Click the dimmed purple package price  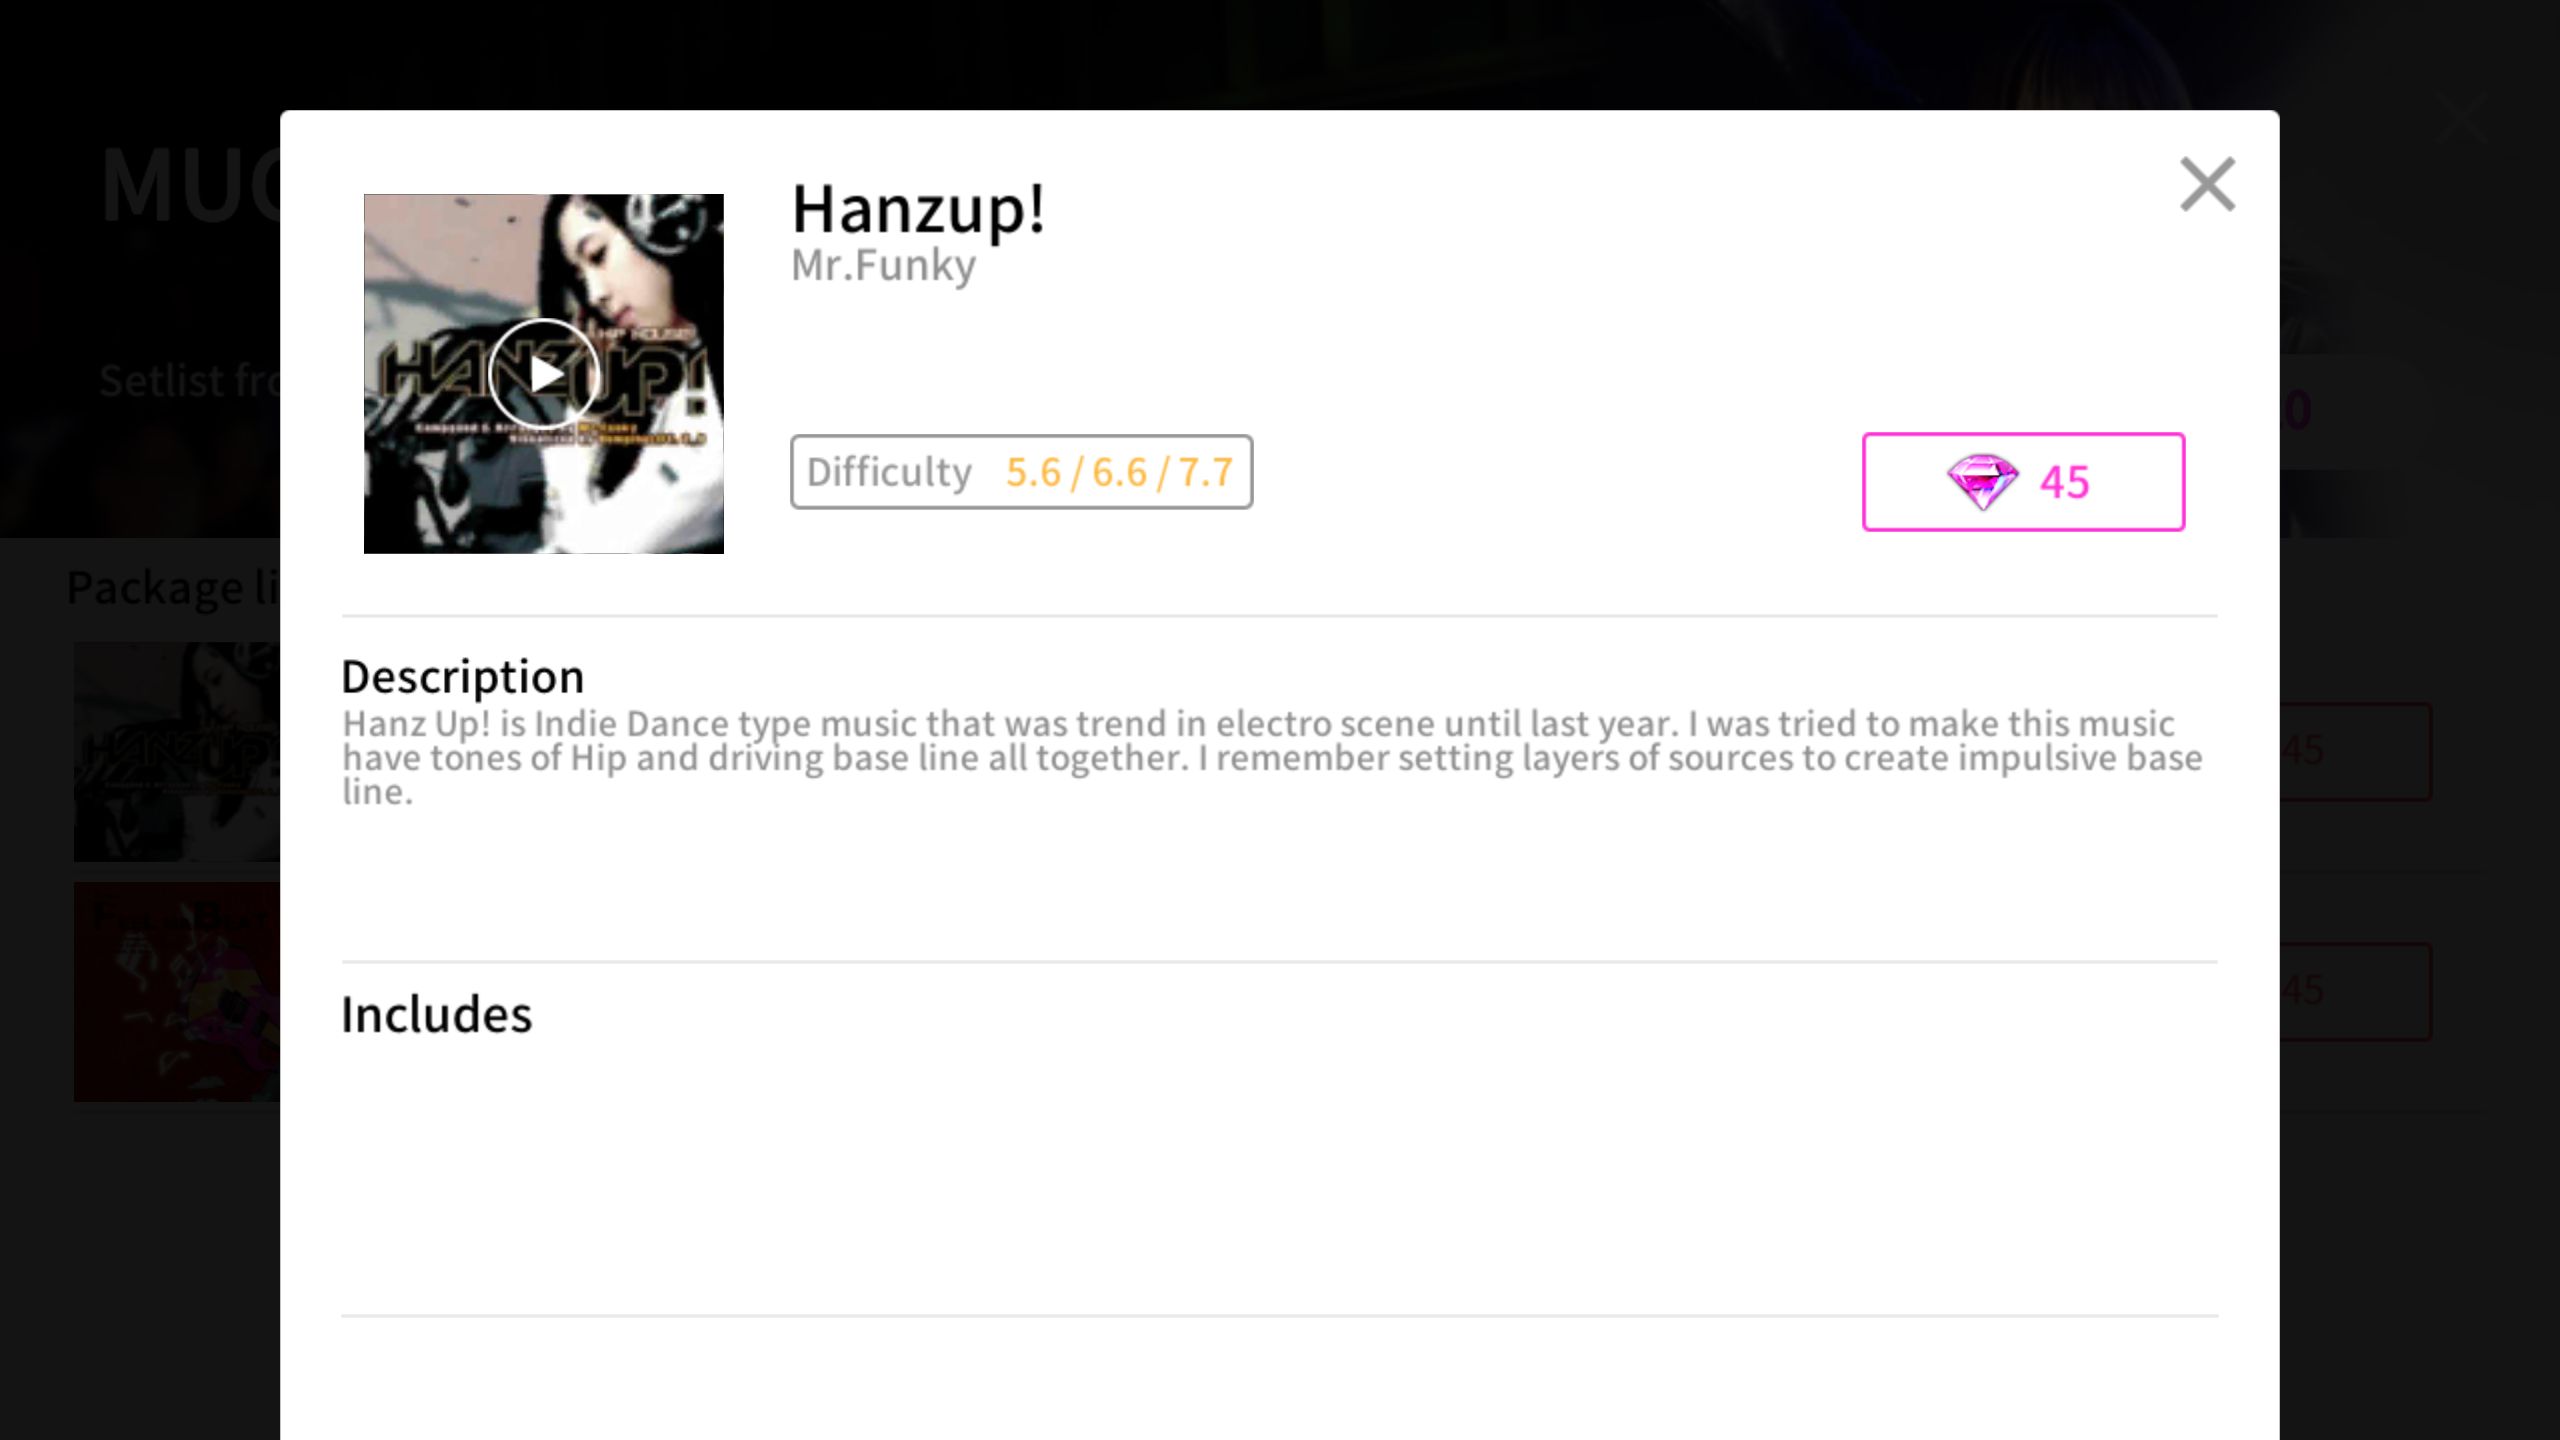point(2297,410)
